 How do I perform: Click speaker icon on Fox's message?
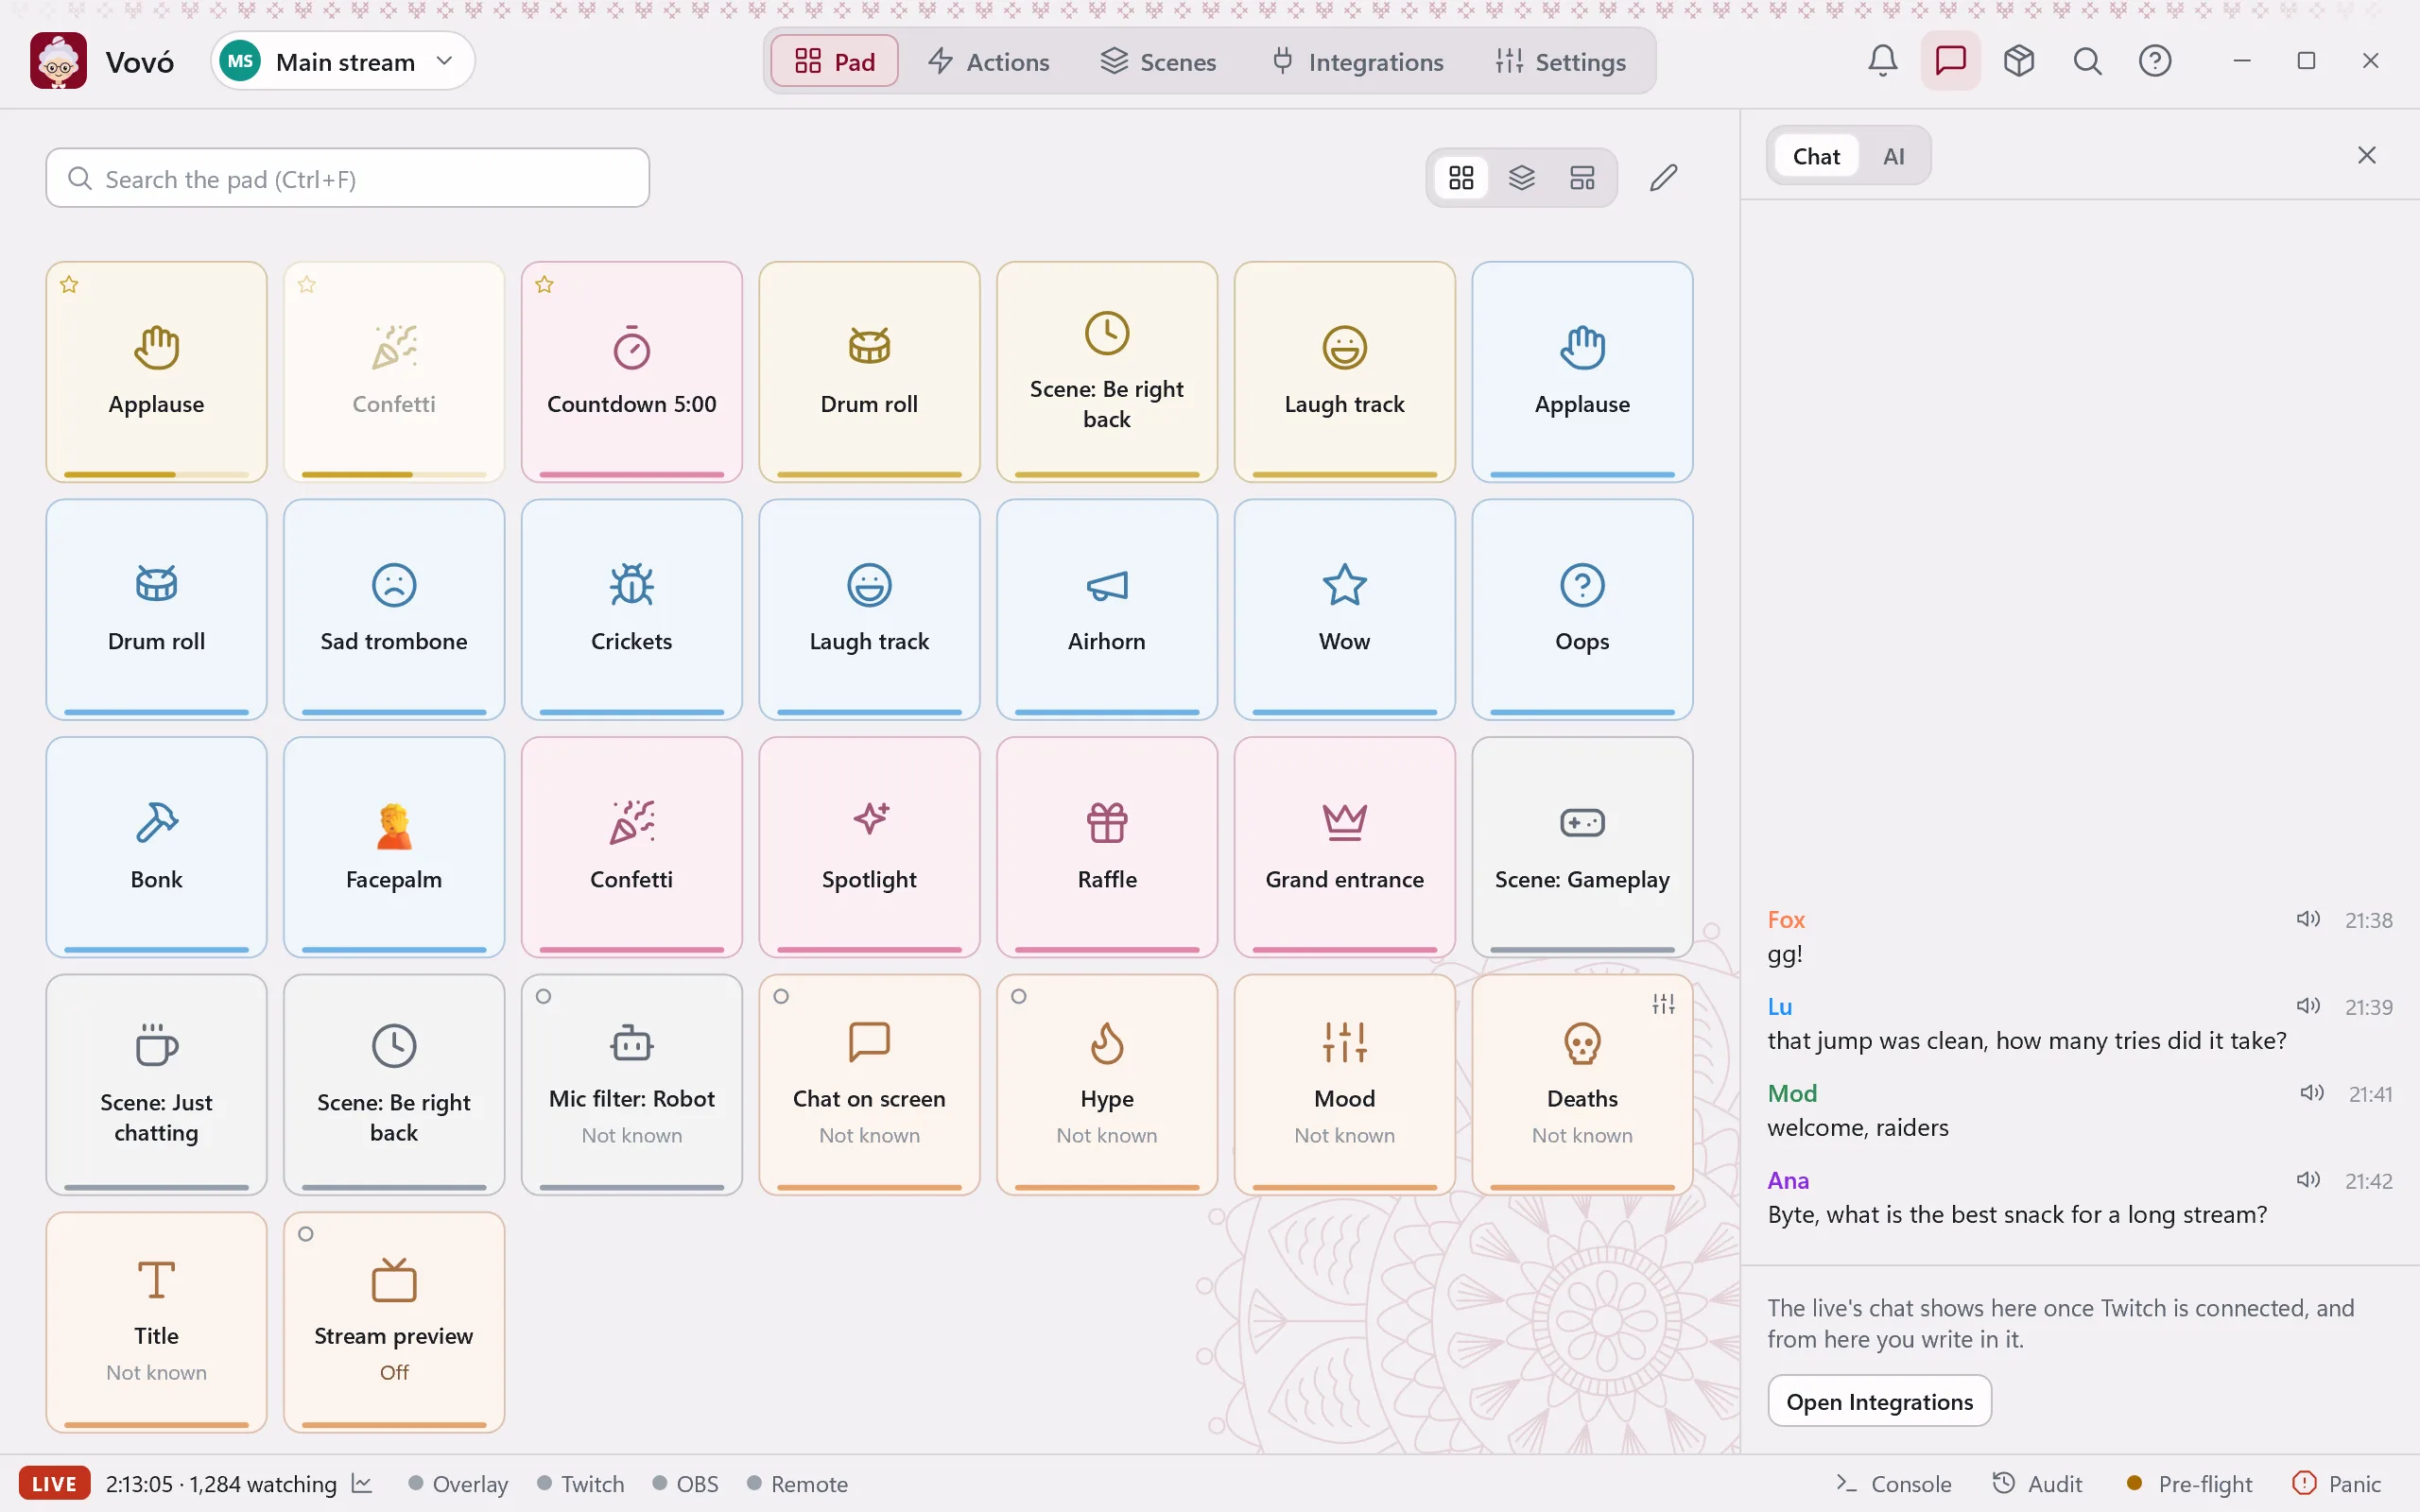coord(2308,919)
